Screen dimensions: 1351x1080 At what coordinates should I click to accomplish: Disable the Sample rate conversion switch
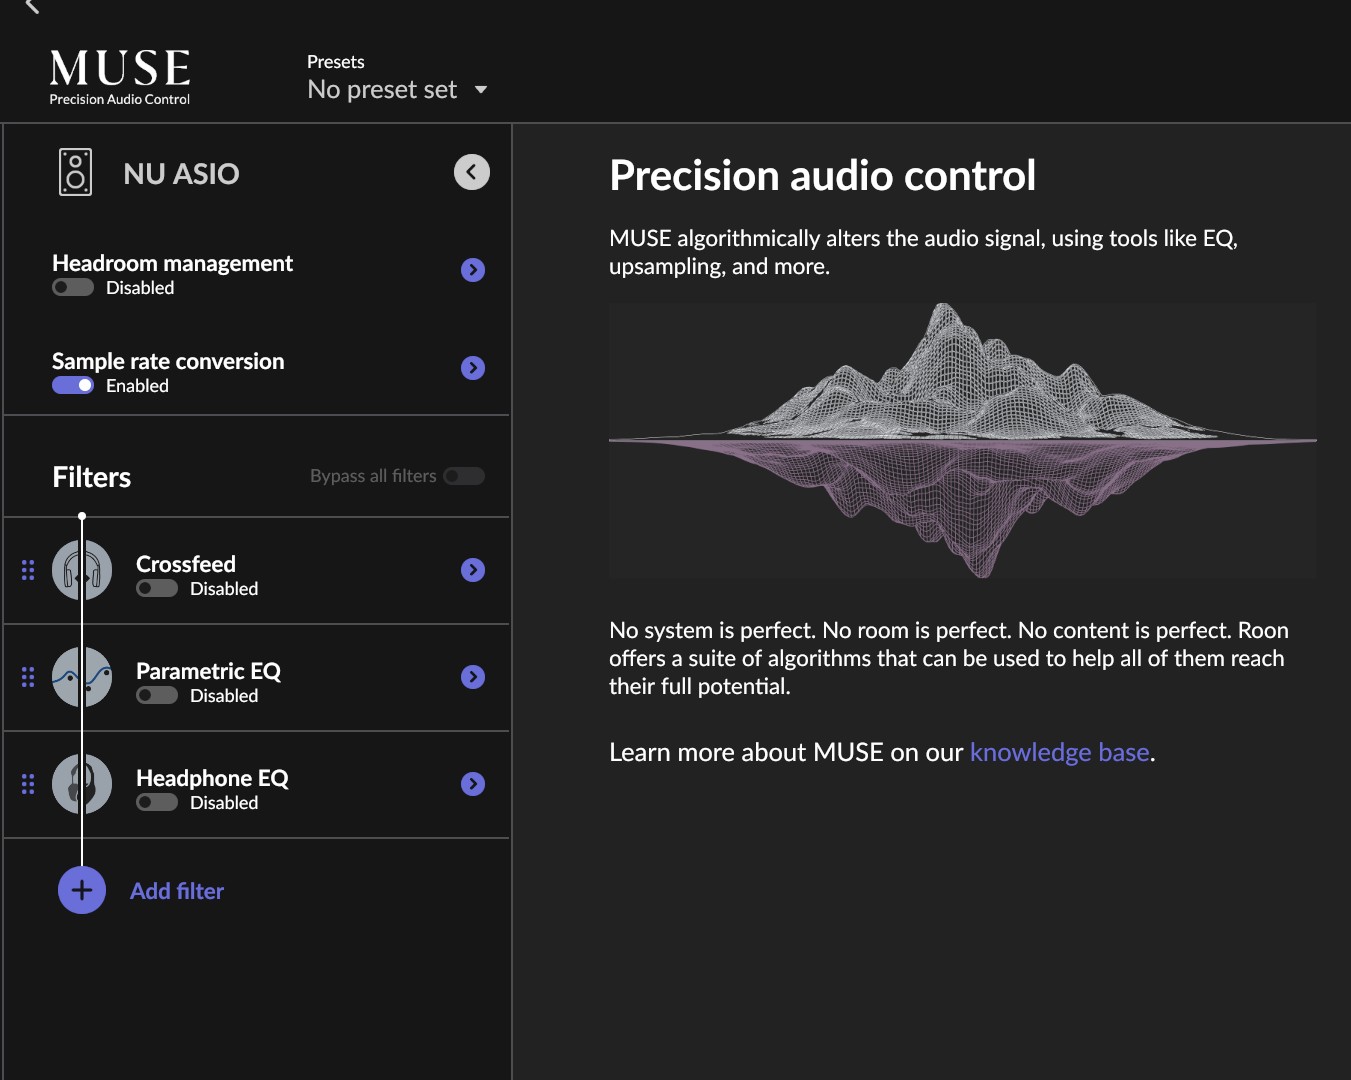point(73,386)
